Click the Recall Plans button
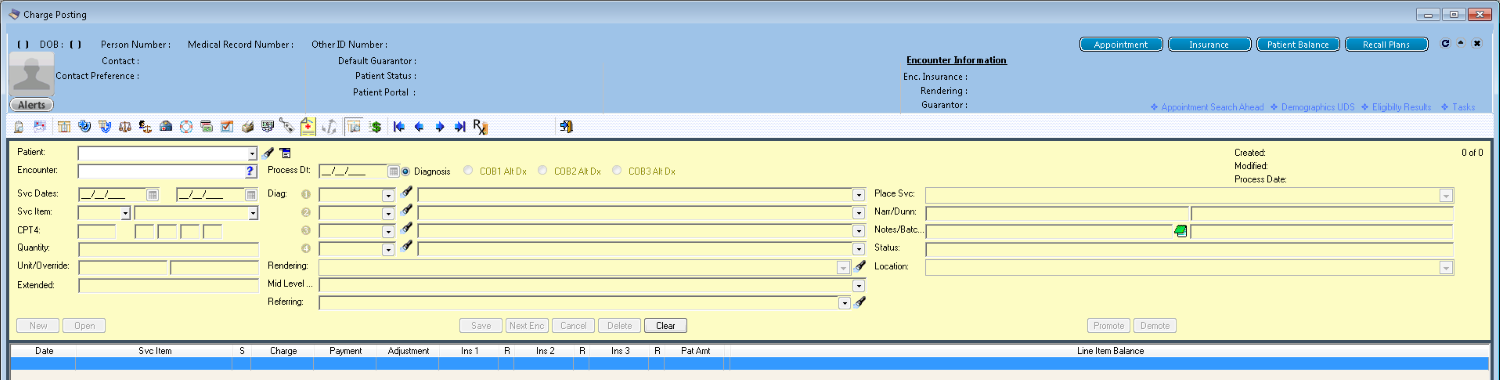 1387,44
